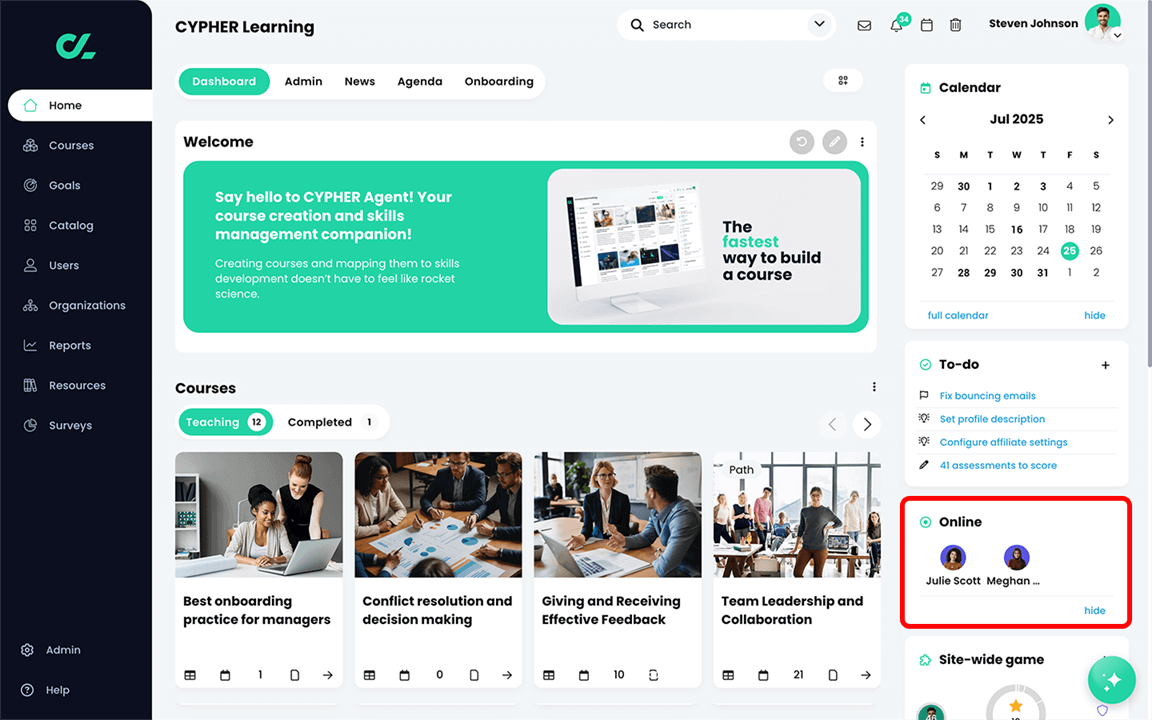Image resolution: width=1152 pixels, height=720 pixels.
Task: Click Julie Scott's online avatar
Action: click(x=953, y=558)
